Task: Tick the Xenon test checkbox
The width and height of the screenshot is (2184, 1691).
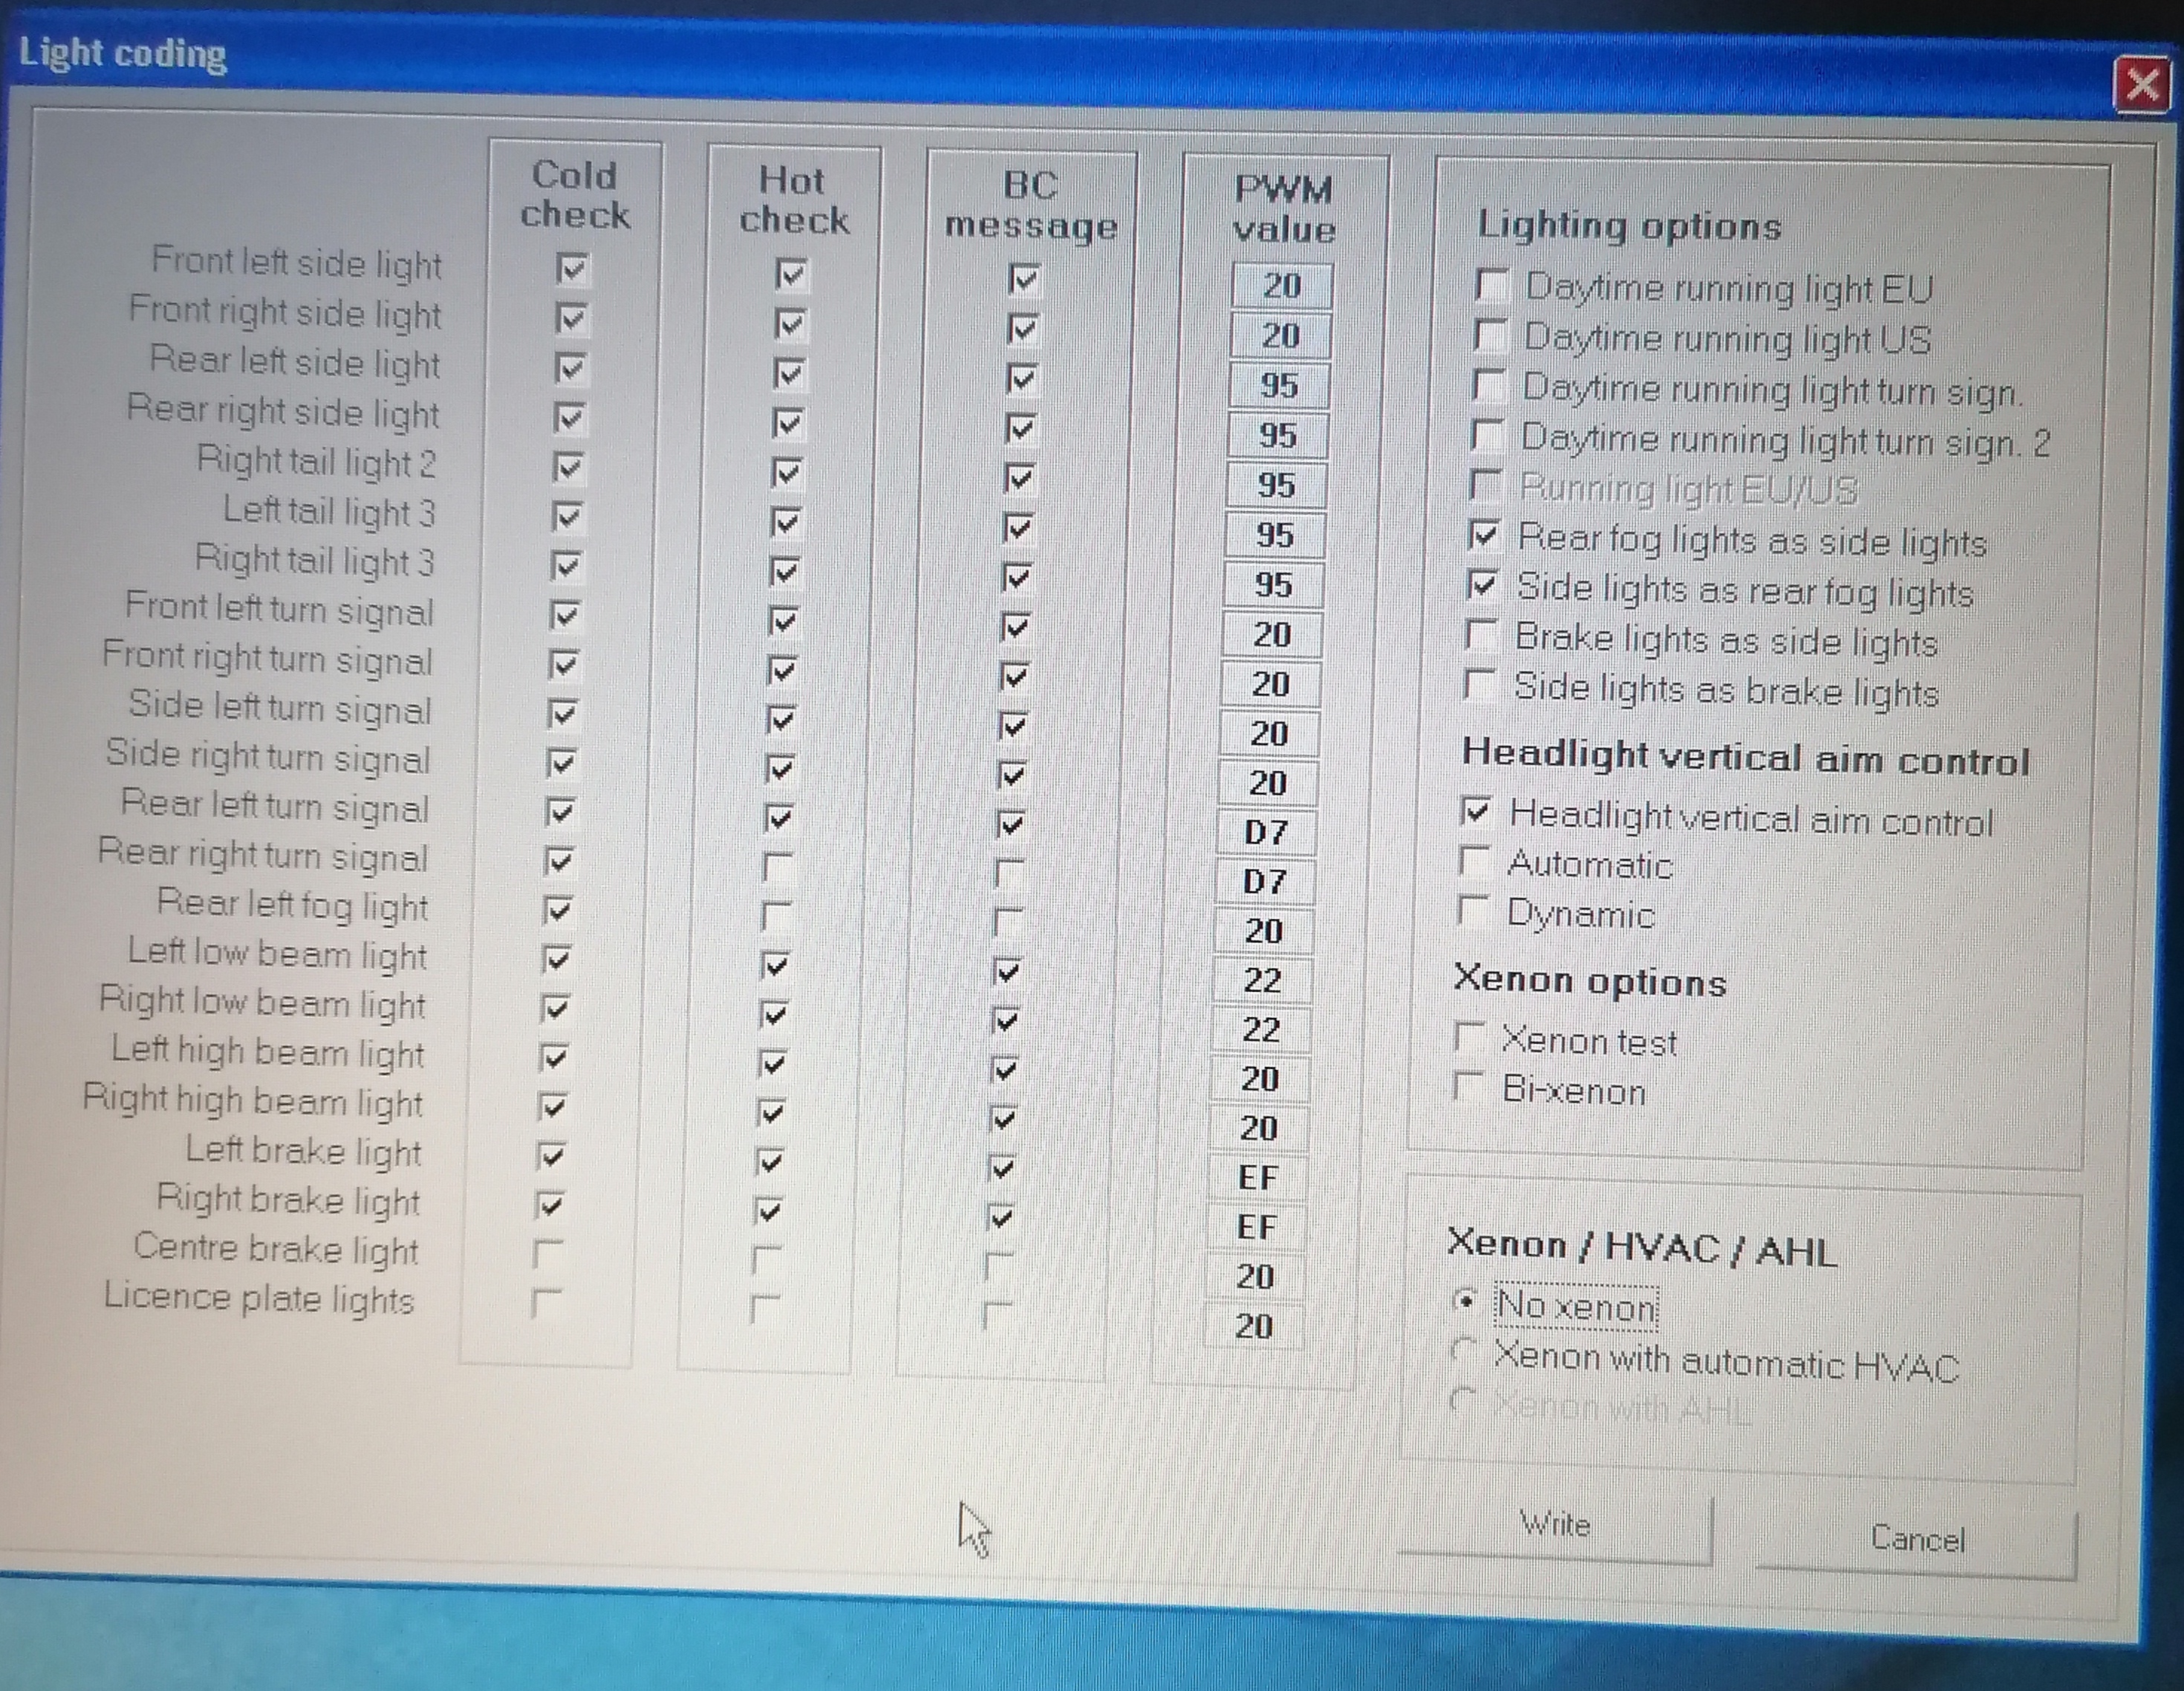Action: click(x=1469, y=1037)
